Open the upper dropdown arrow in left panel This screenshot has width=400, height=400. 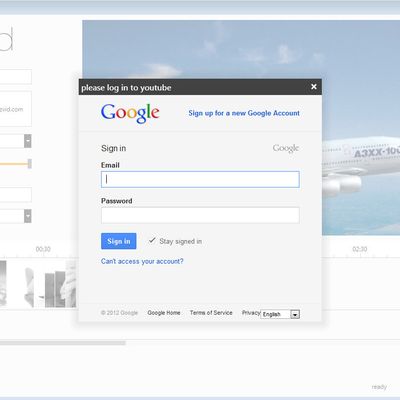(x=28, y=141)
